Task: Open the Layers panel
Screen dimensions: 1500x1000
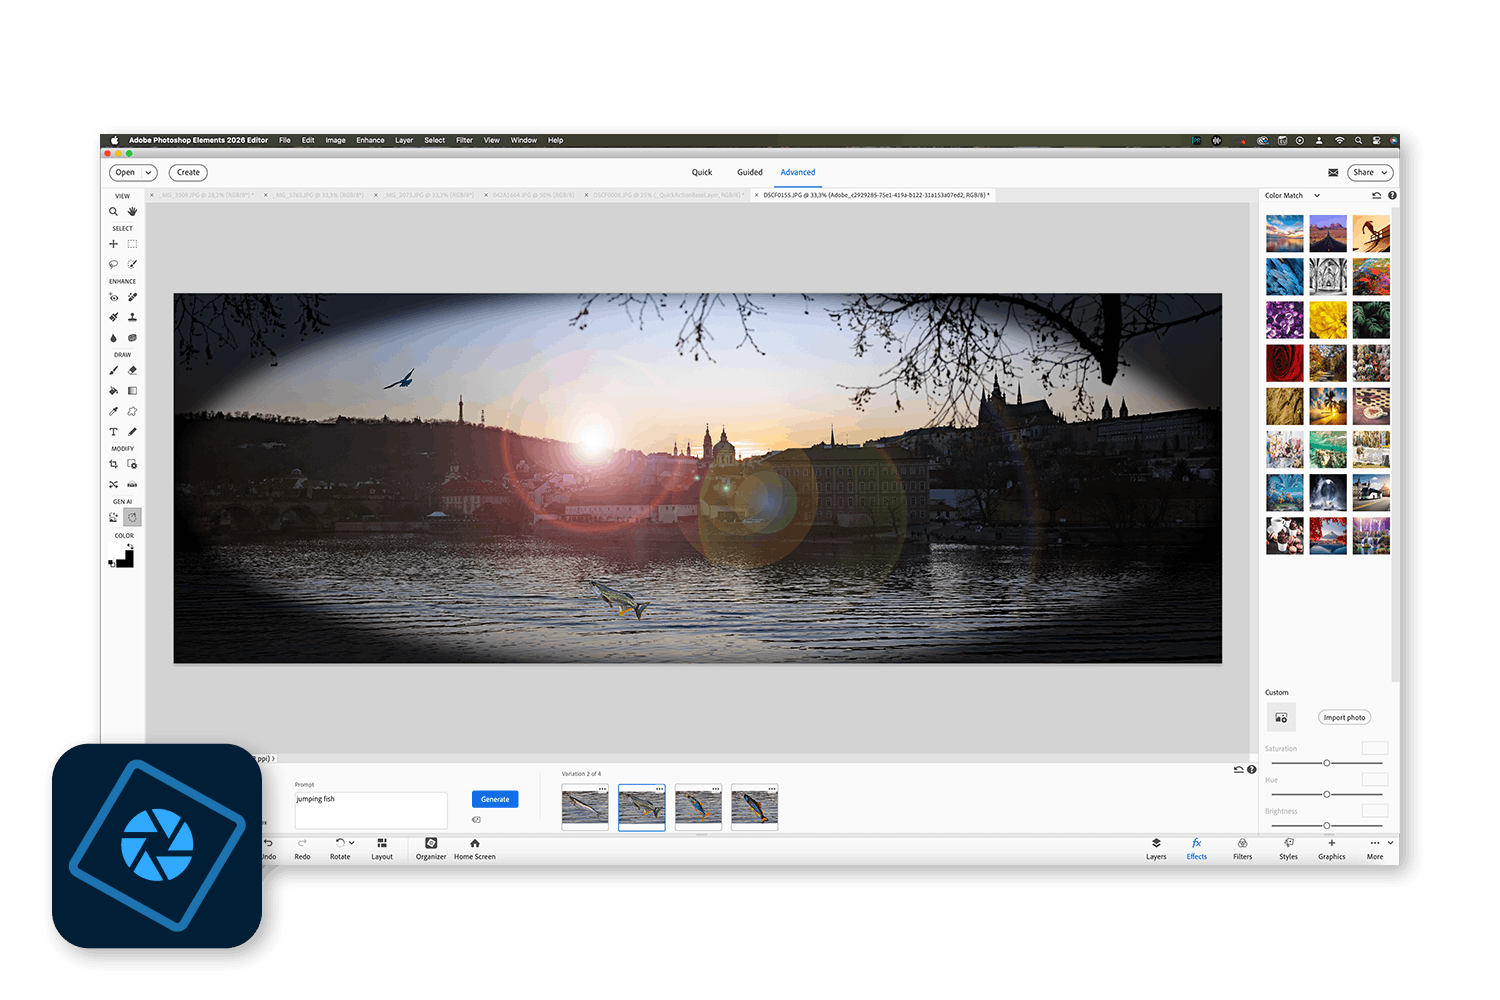Action: click(1156, 848)
